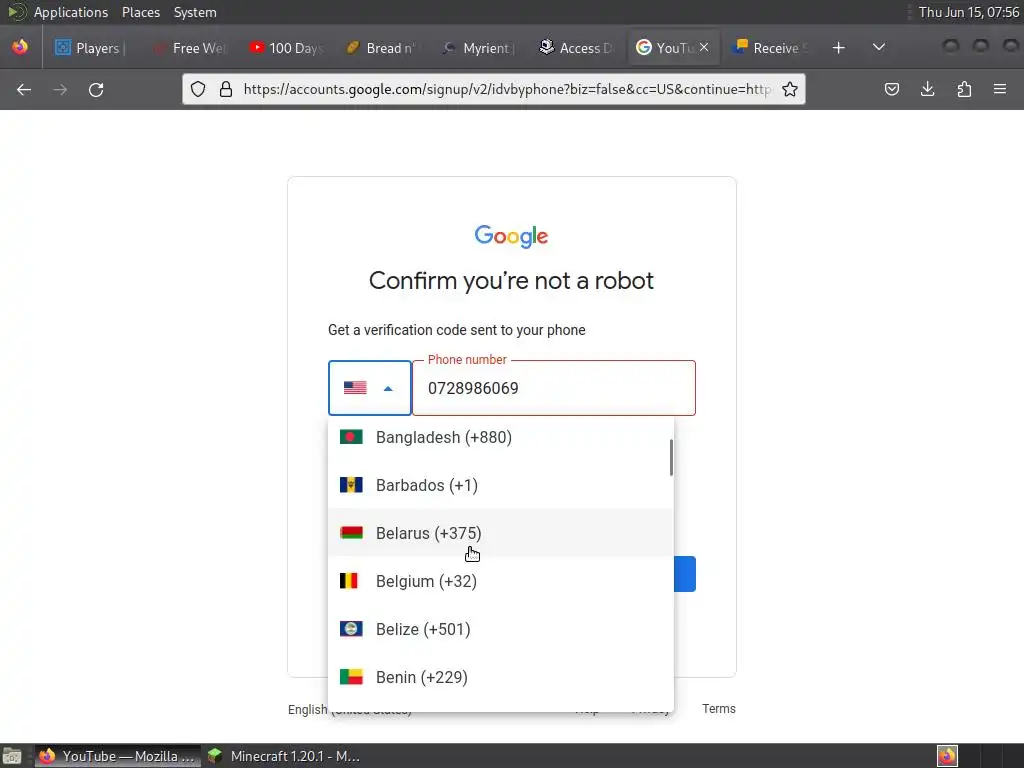The width and height of the screenshot is (1024, 768).
Task: Select Bangladesh (+880)
Action: point(500,437)
